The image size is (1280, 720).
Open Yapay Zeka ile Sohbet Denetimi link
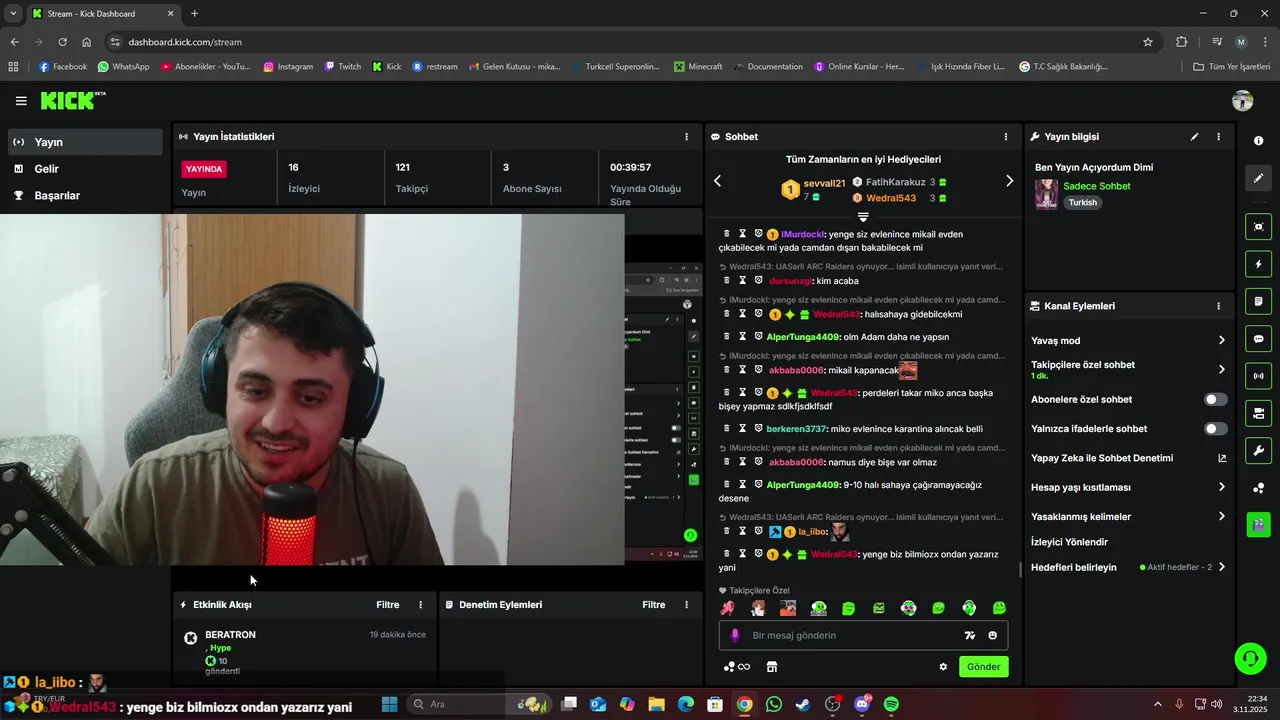pyautogui.click(x=1128, y=458)
